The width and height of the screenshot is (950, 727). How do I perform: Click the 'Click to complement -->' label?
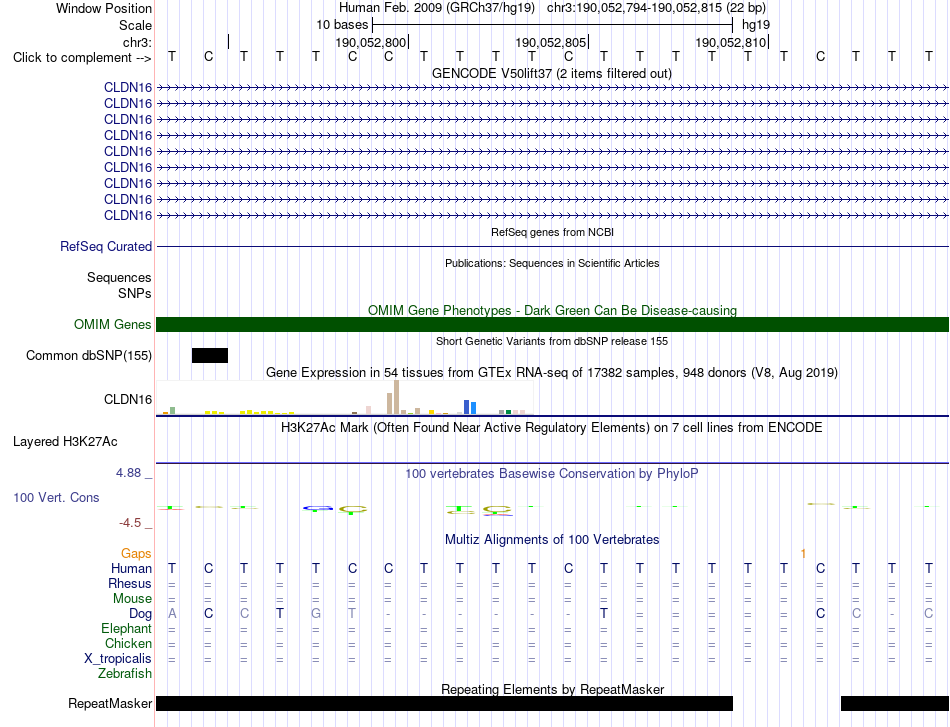[82, 58]
